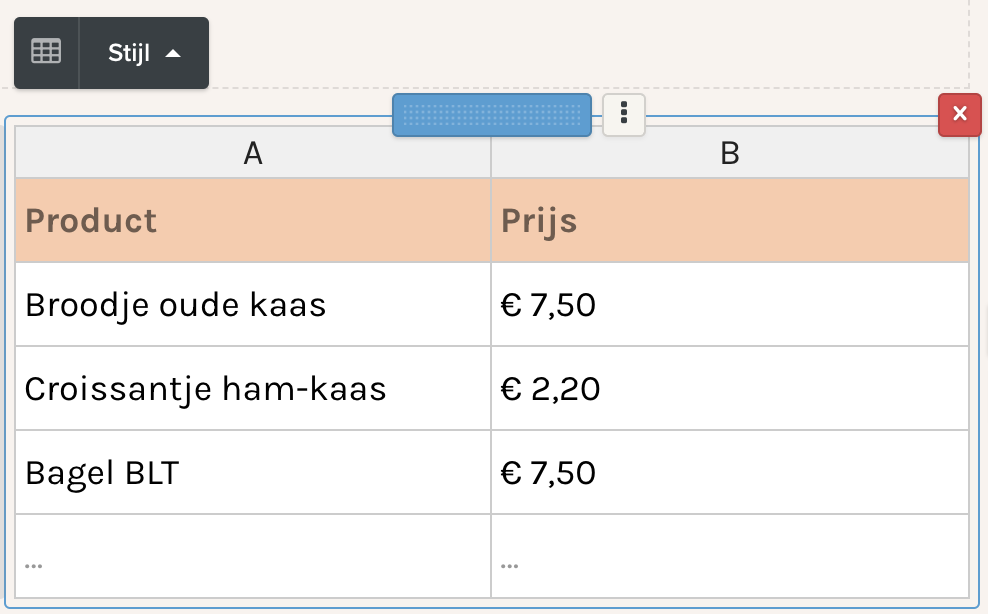Select column B header
Screen dimensions: 988x614
click(x=730, y=153)
